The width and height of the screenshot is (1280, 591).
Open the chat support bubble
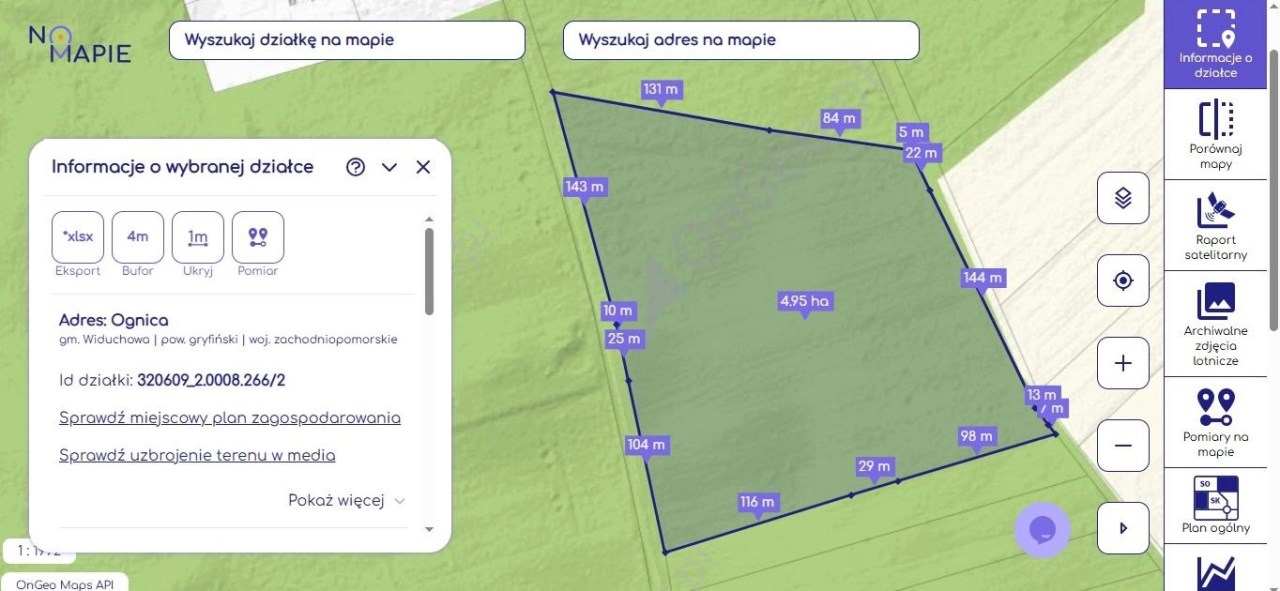click(x=1042, y=529)
